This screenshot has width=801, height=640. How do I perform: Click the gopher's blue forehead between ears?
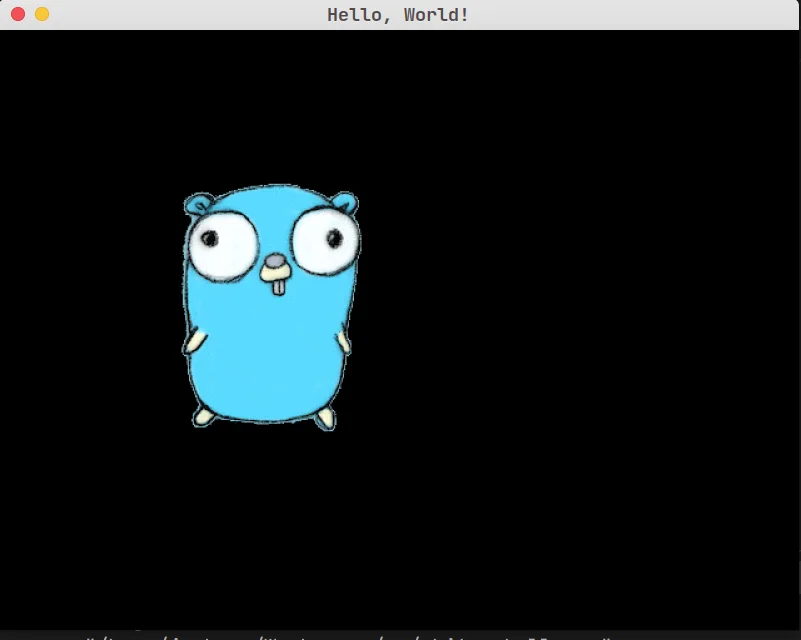coord(273,200)
